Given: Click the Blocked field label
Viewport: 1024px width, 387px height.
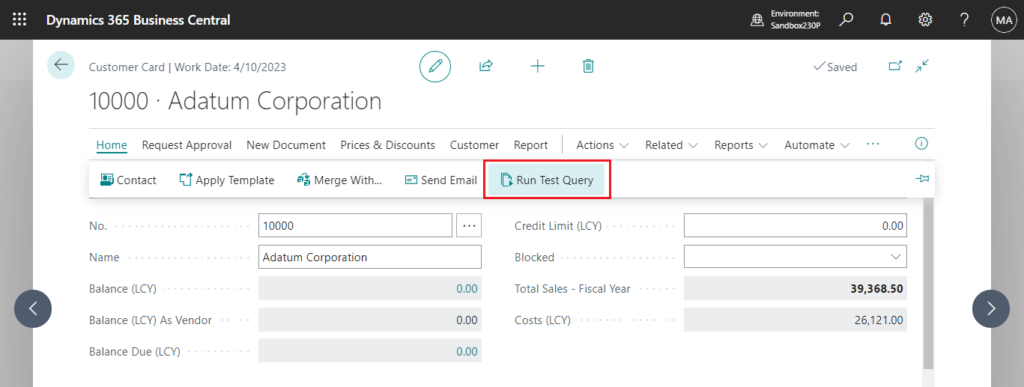Looking at the screenshot, I should coord(534,257).
